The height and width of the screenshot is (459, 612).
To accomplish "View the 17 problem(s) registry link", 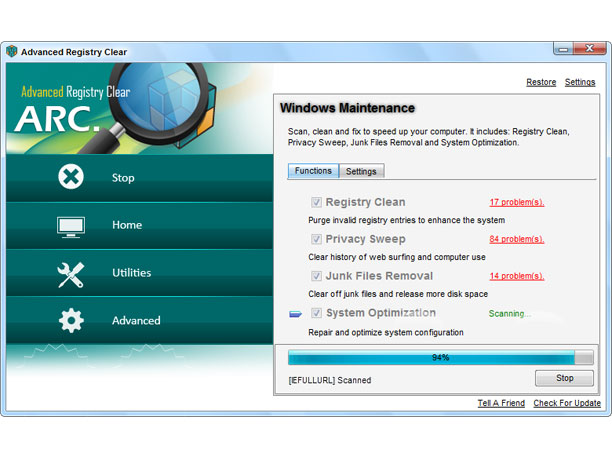I will [517, 202].
